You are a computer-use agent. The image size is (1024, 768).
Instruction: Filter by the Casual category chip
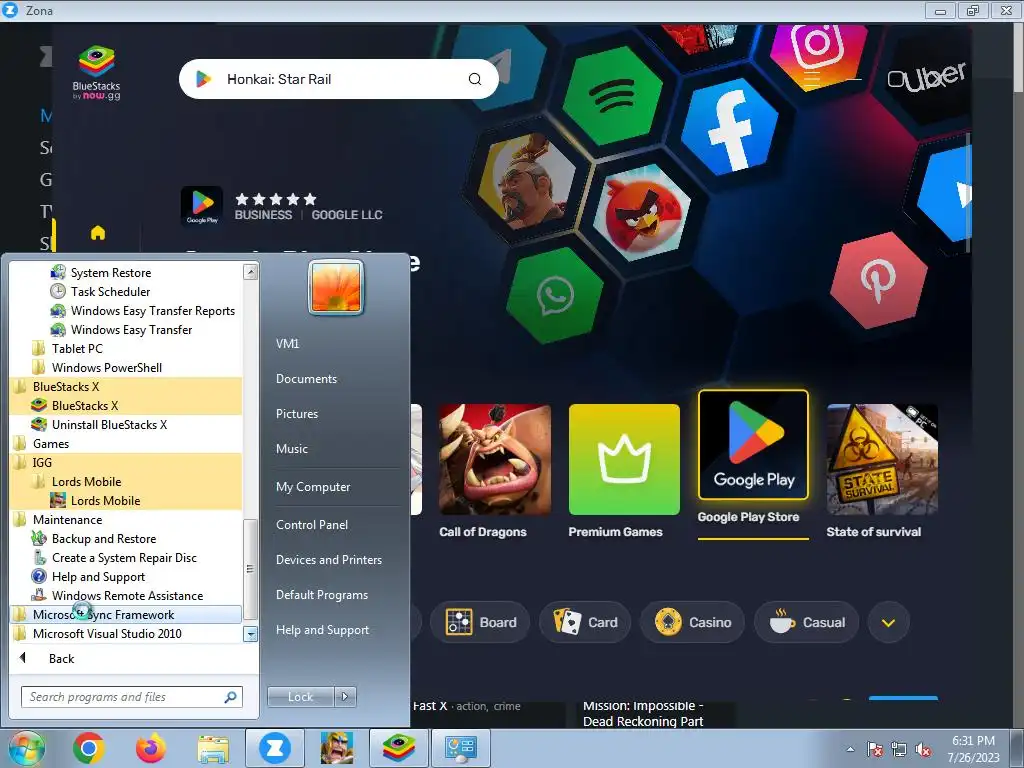pyautogui.click(x=807, y=622)
